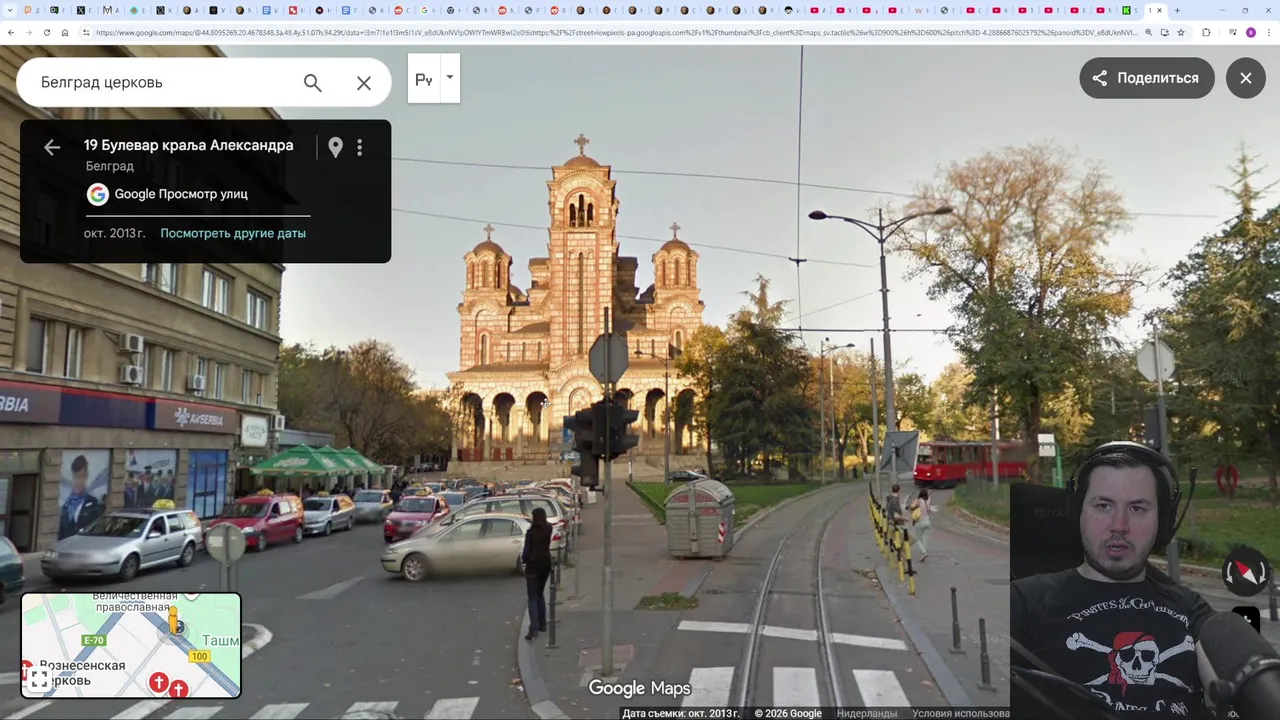Viewport: 1280px width, 720px height.
Task: Click the browser Forward arrow
Action: click(28, 33)
